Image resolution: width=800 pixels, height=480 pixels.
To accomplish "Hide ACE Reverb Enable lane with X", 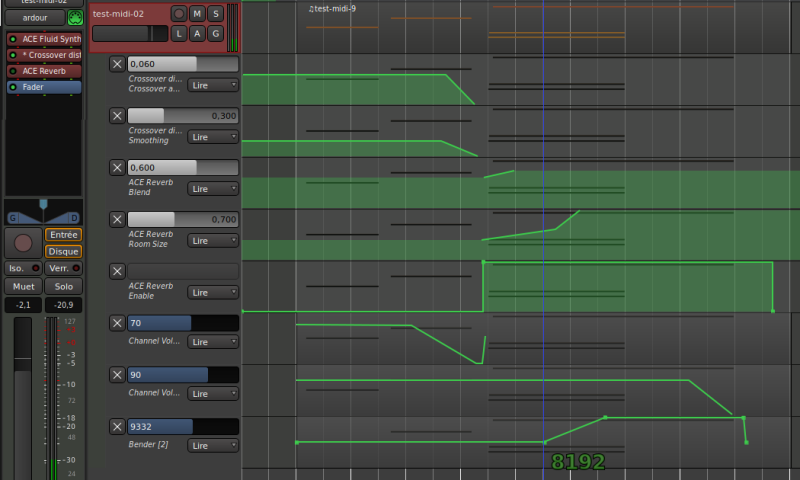I will click(x=117, y=271).
